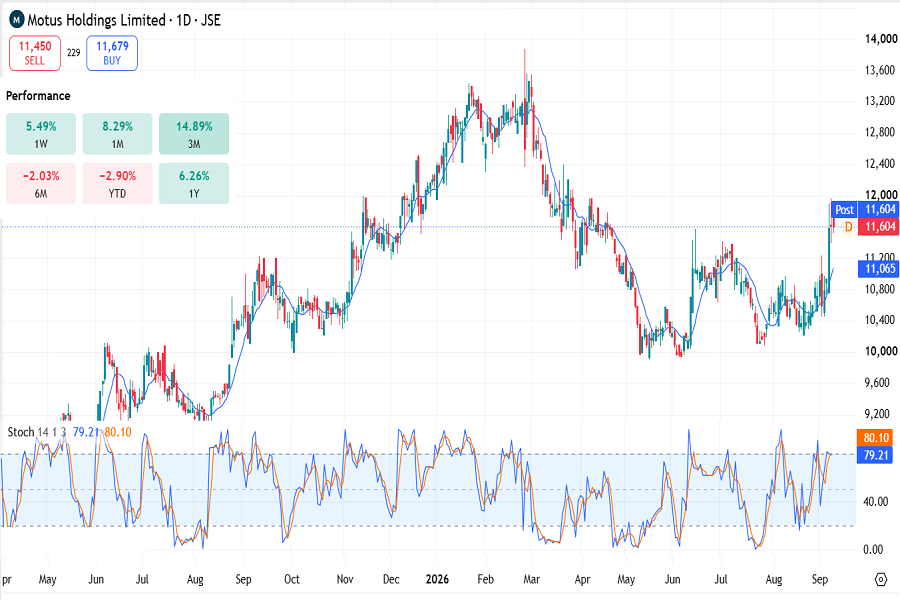Click the Feb label on time axis
The image size is (900, 600).
point(486,579)
